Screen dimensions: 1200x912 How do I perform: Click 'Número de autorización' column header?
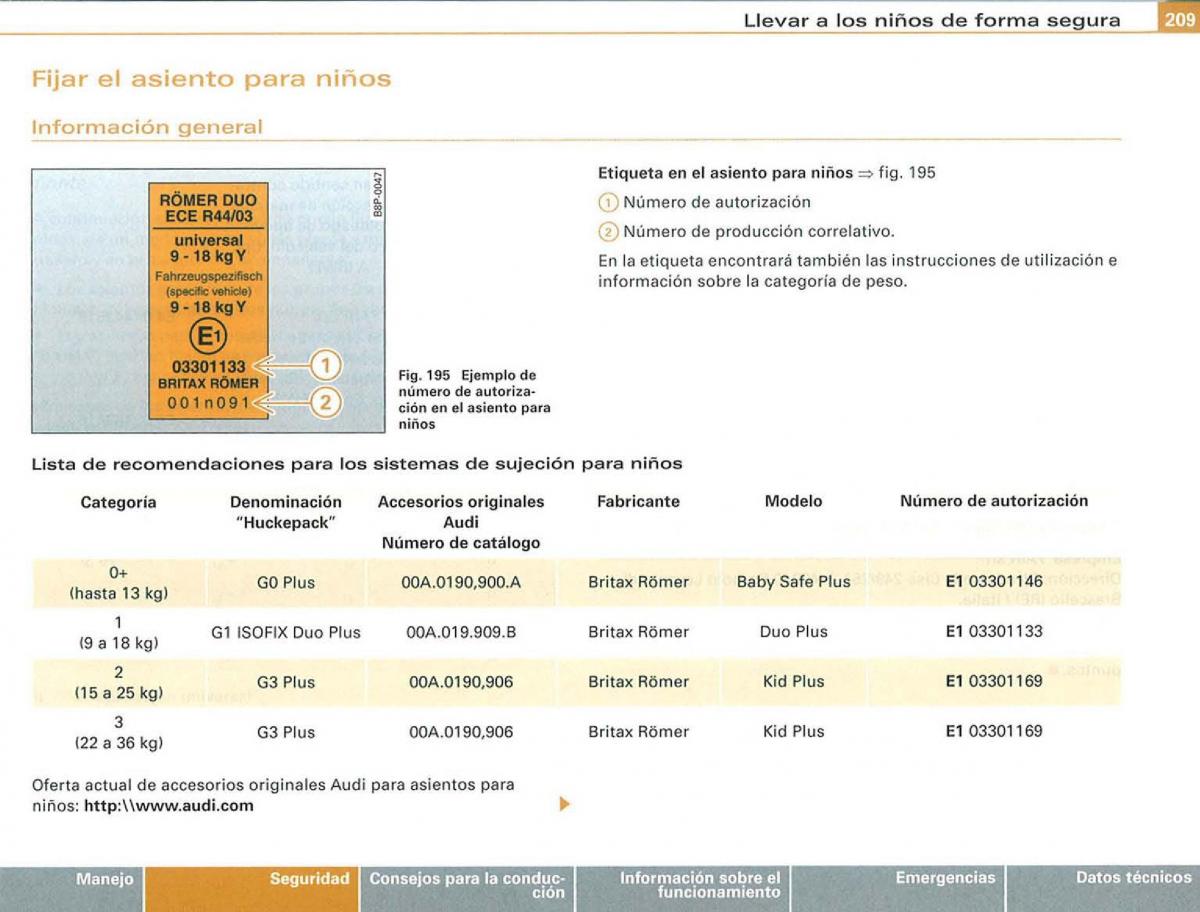(x=994, y=501)
